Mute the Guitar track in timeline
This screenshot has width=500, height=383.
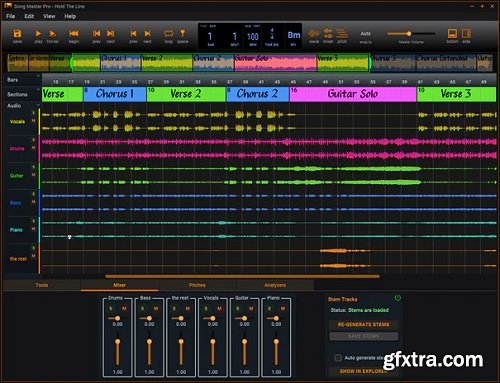(33, 175)
